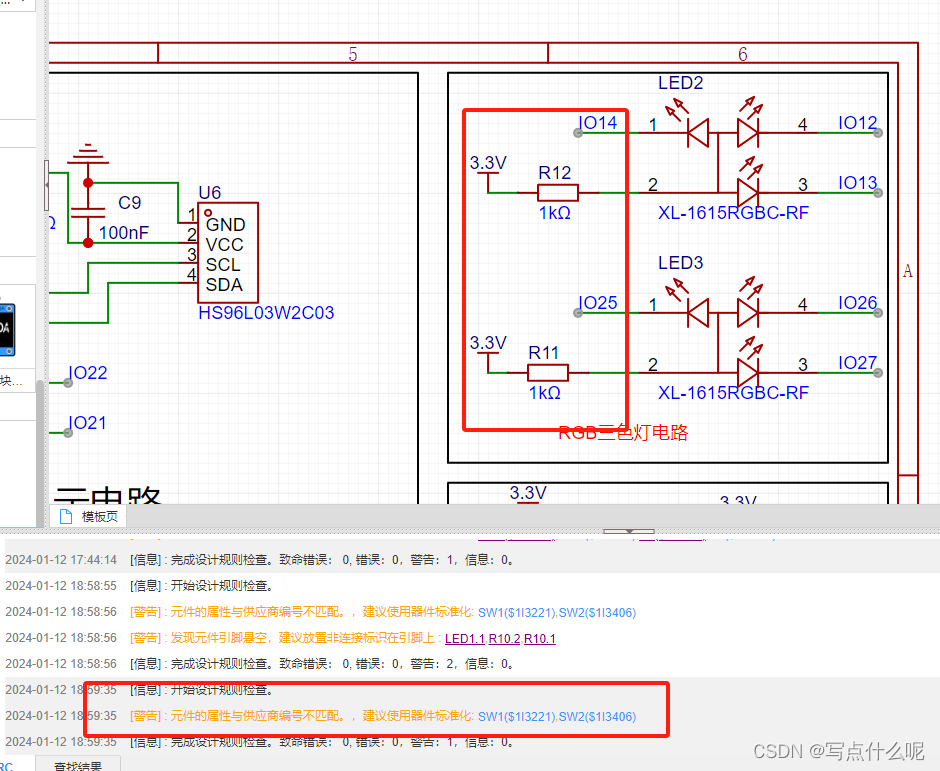Select the R12 resistor symbol
The width and height of the screenshot is (940, 771).
[x=558, y=193]
